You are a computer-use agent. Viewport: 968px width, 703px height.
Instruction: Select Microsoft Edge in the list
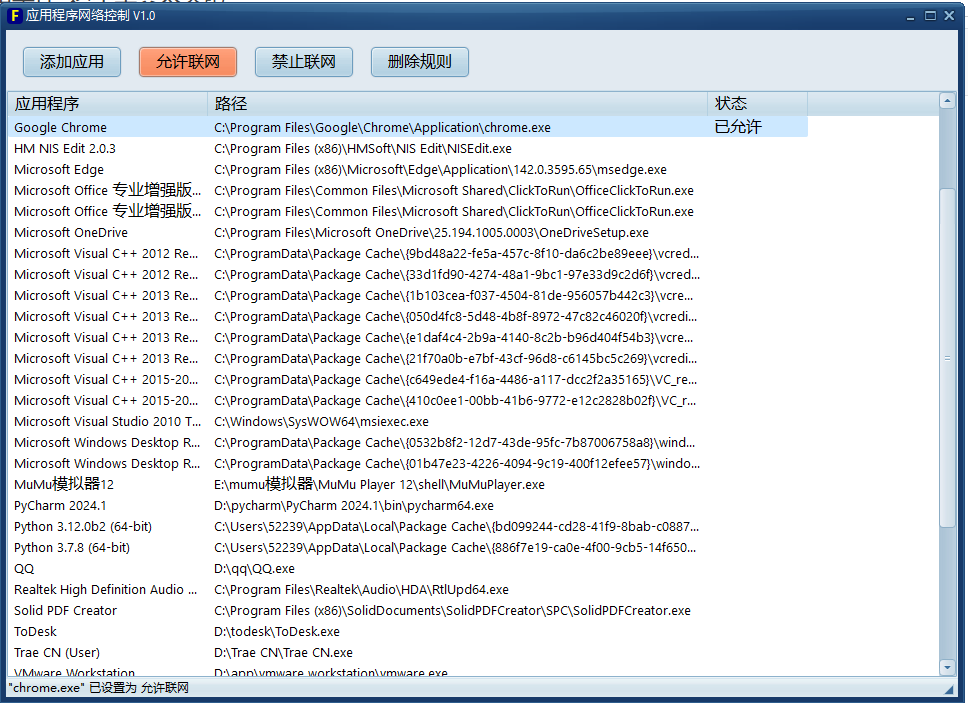pos(59,170)
